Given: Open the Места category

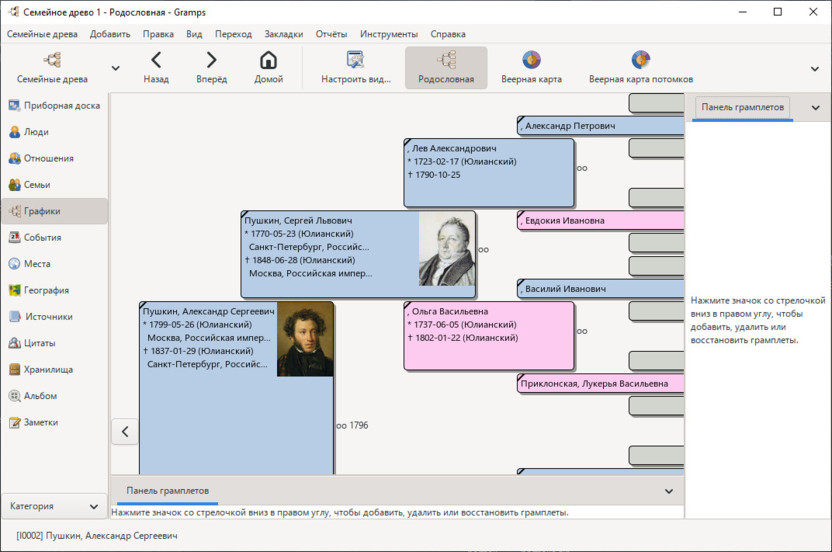Looking at the screenshot, I should [55, 264].
